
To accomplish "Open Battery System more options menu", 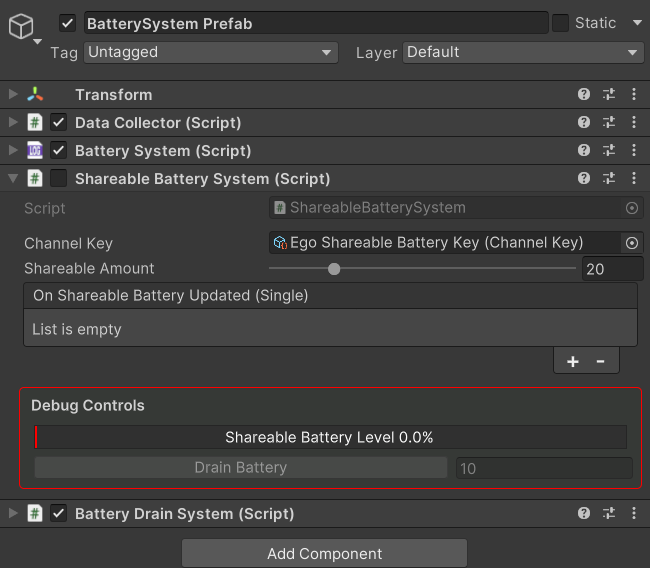I will point(634,150).
